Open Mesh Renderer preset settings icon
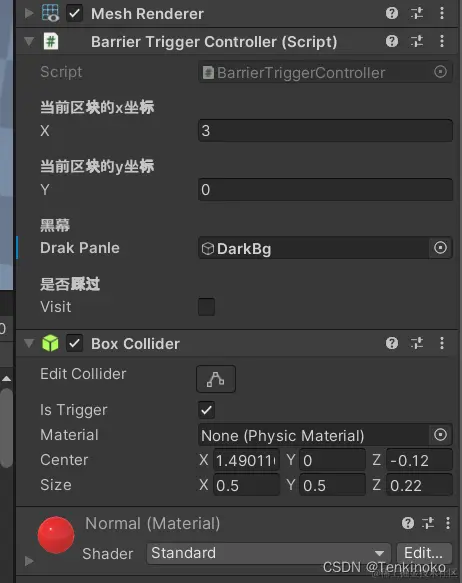 tap(417, 13)
